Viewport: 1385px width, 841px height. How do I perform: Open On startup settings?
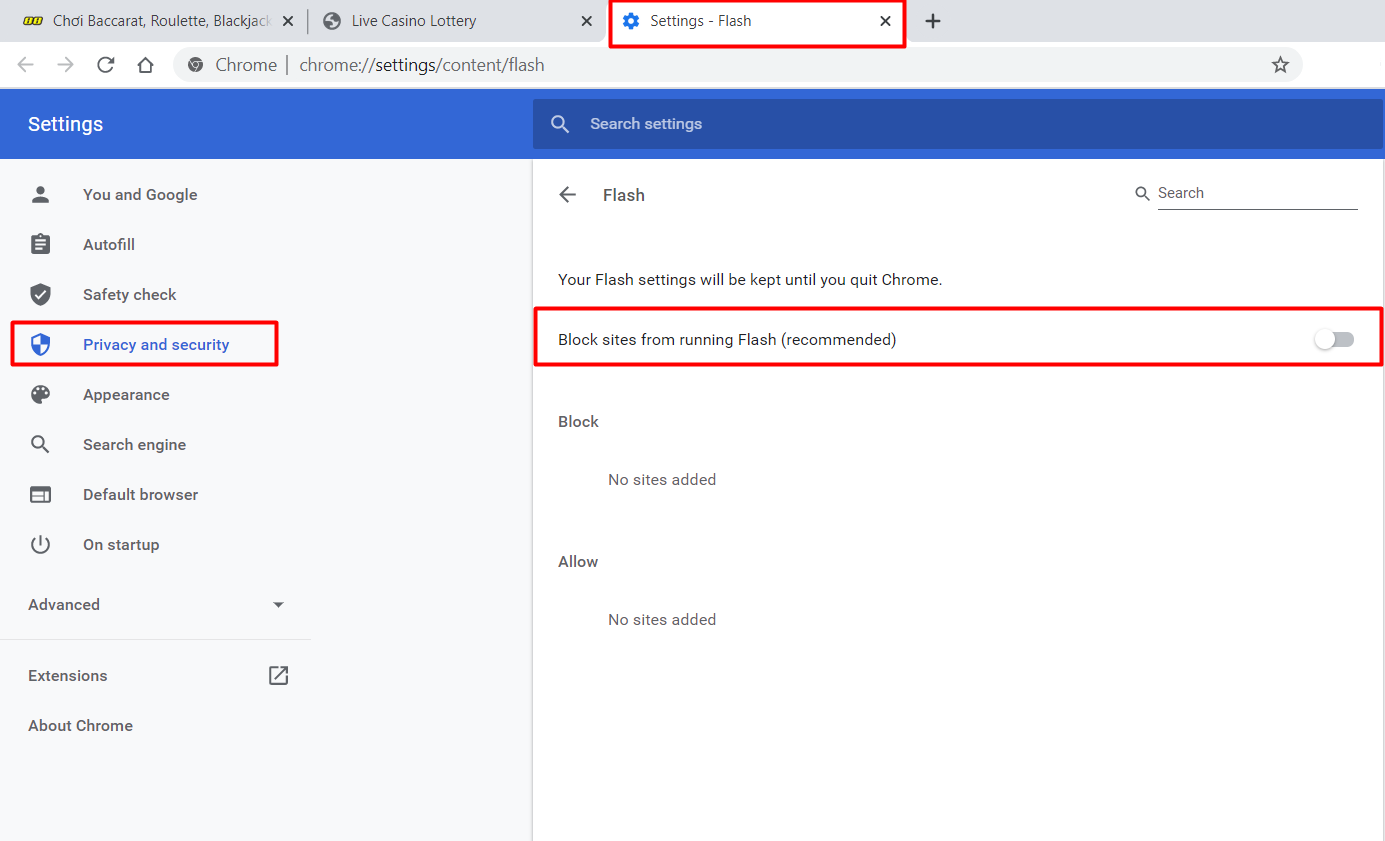(x=121, y=545)
